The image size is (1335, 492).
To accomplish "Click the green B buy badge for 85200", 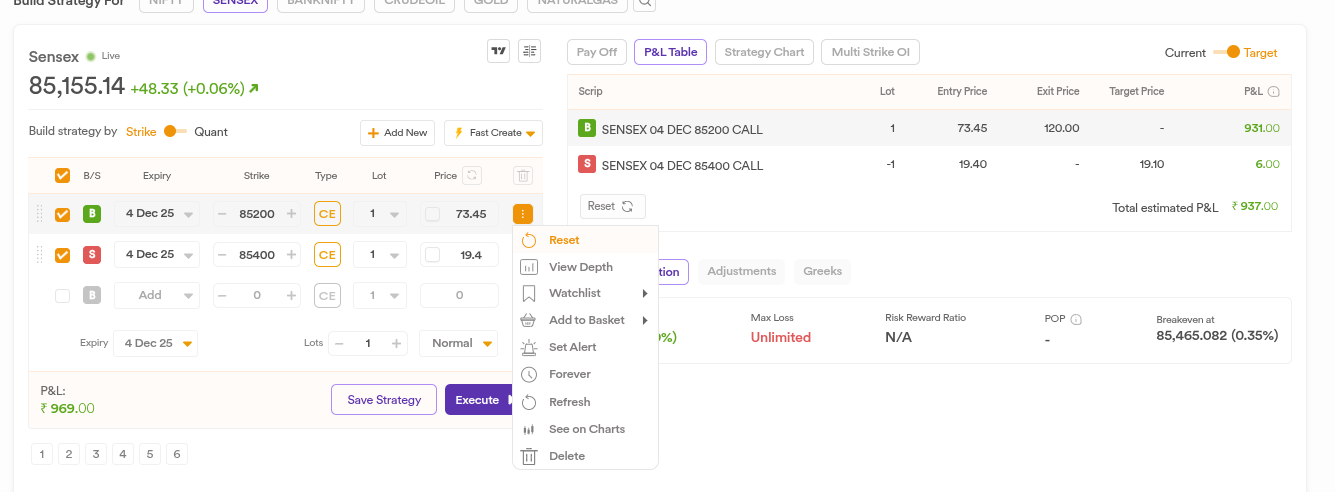I will 92,214.
